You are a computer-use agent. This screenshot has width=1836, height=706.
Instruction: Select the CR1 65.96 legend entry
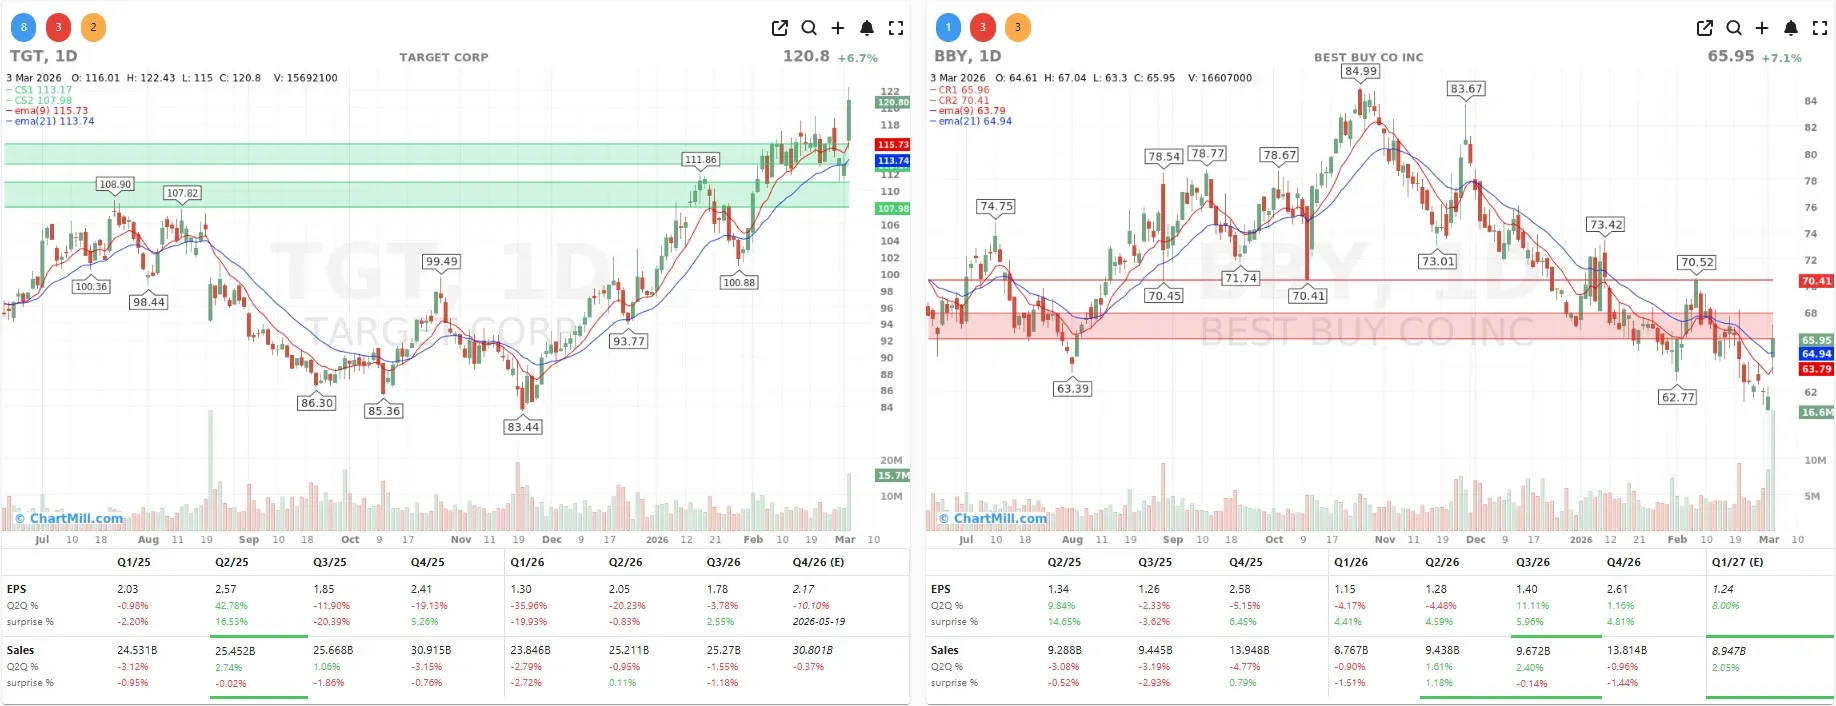tap(961, 90)
